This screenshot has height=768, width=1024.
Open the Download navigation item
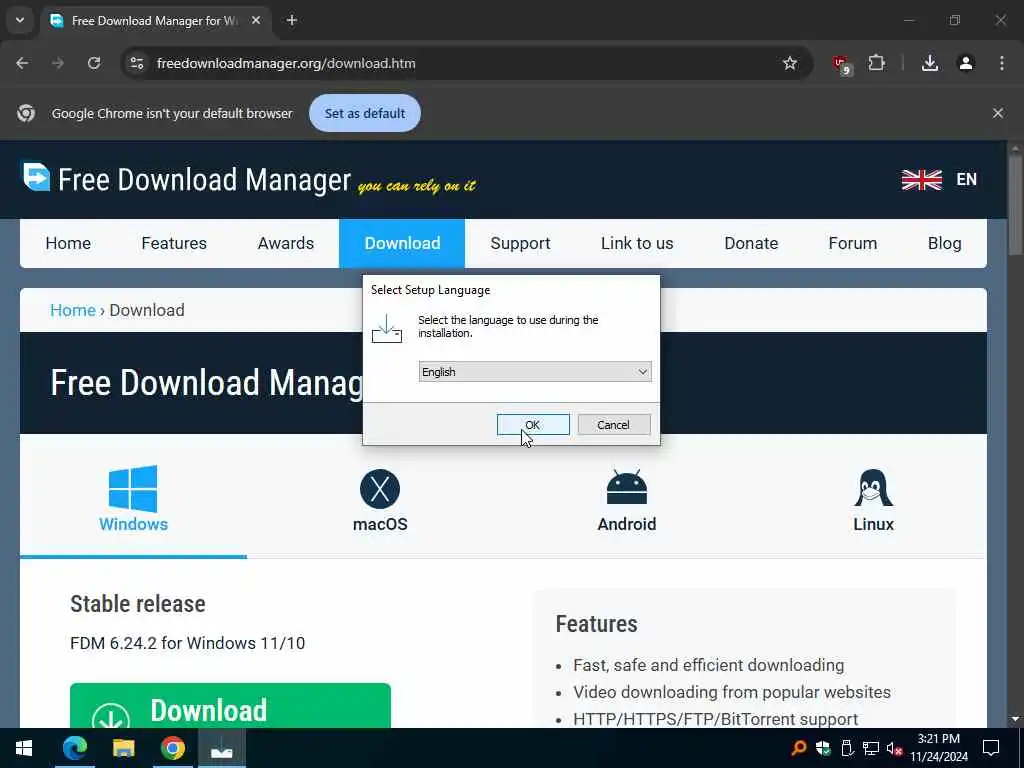[402, 243]
